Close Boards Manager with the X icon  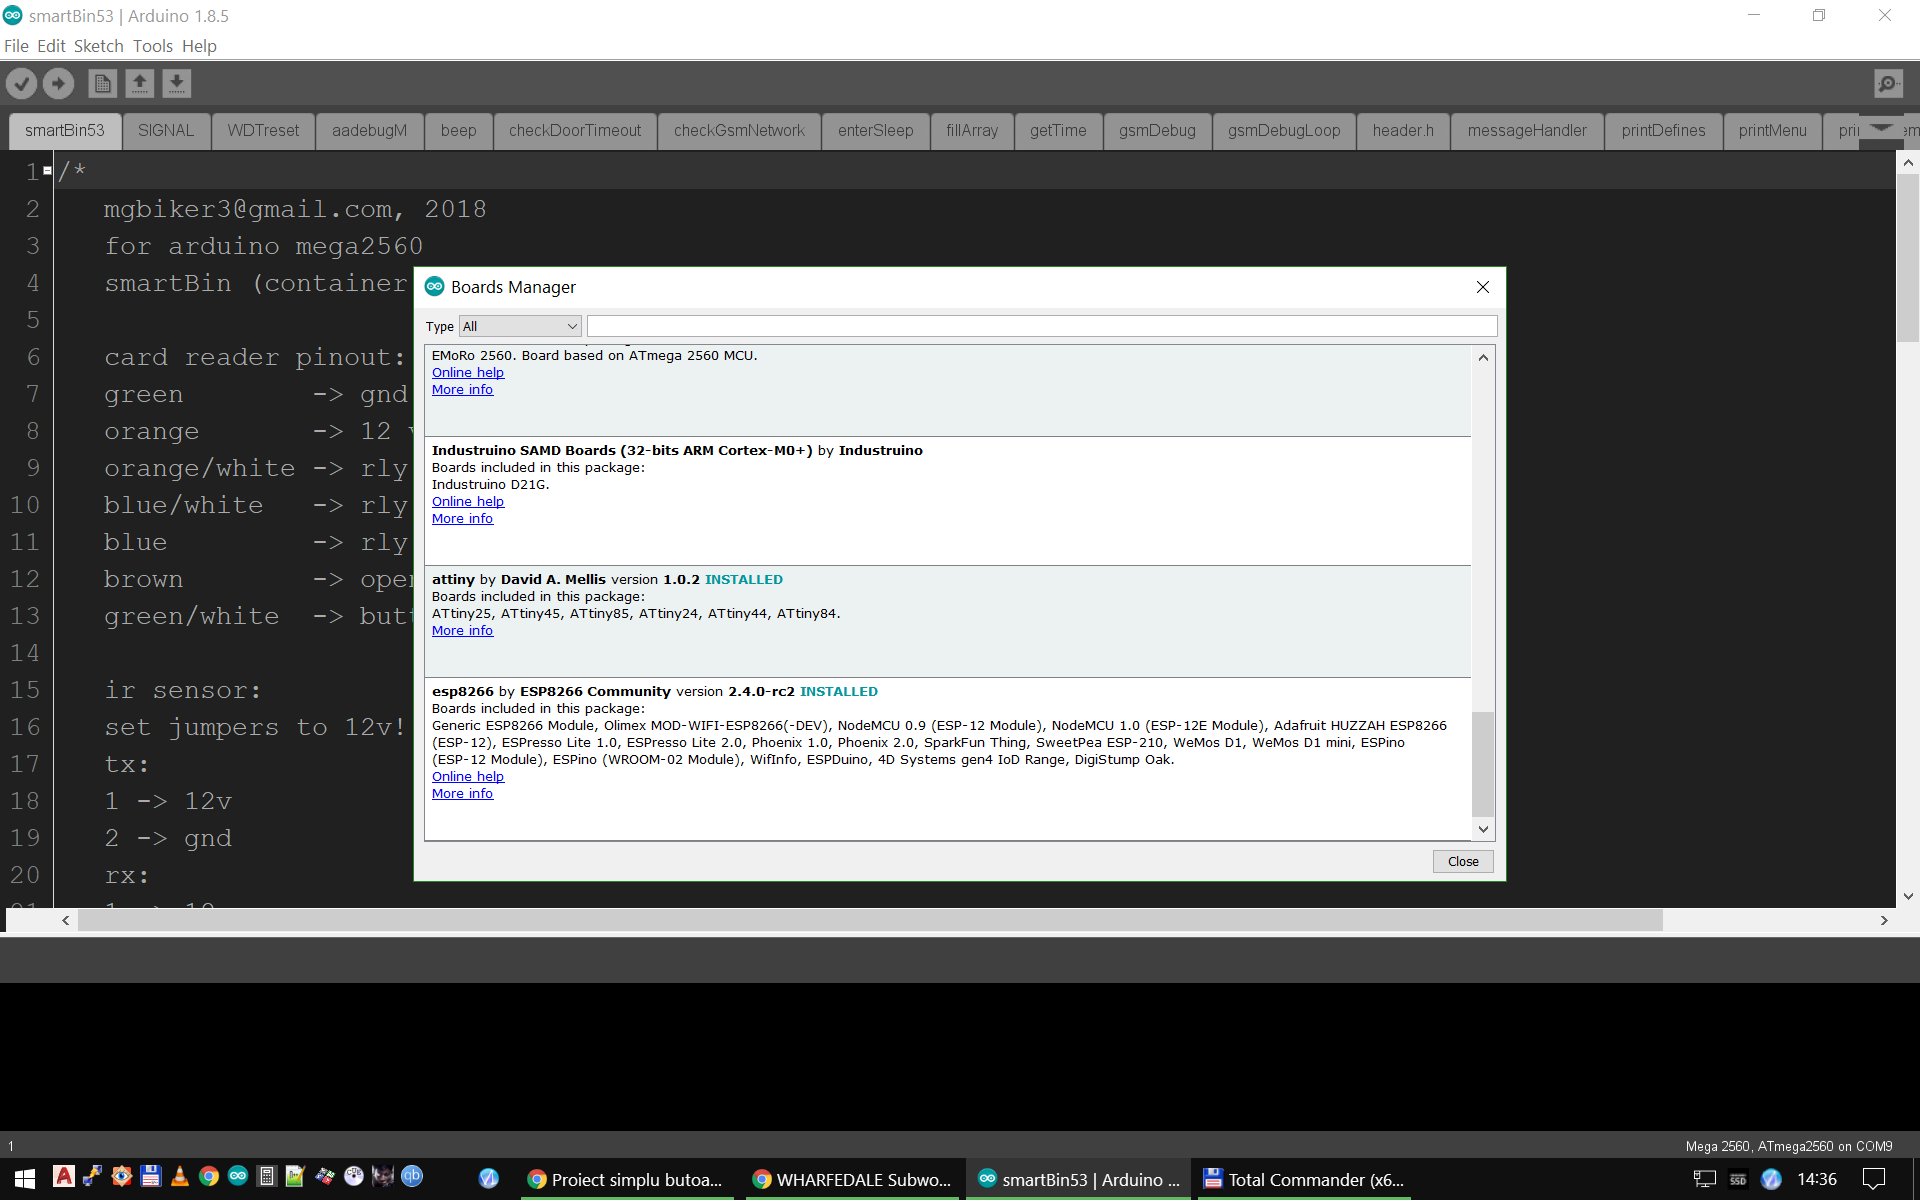(1483, 287)
